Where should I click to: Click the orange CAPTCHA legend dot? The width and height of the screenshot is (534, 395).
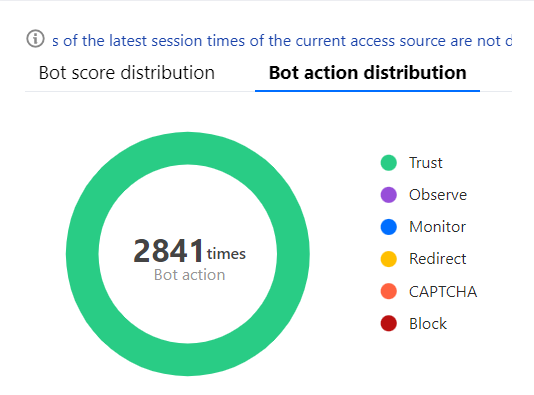[389, 291]
